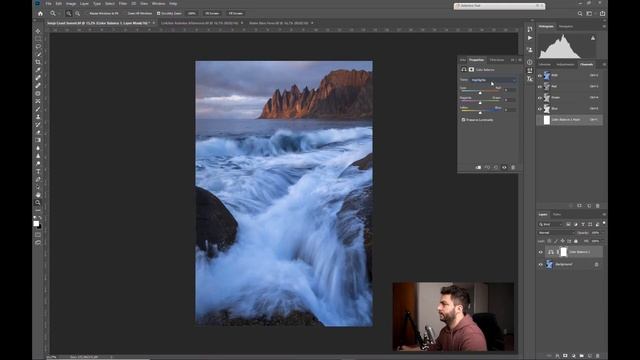The image size is (640, 360).
Task: Hide the Background layer eye
Action: (x=540, y=264)
